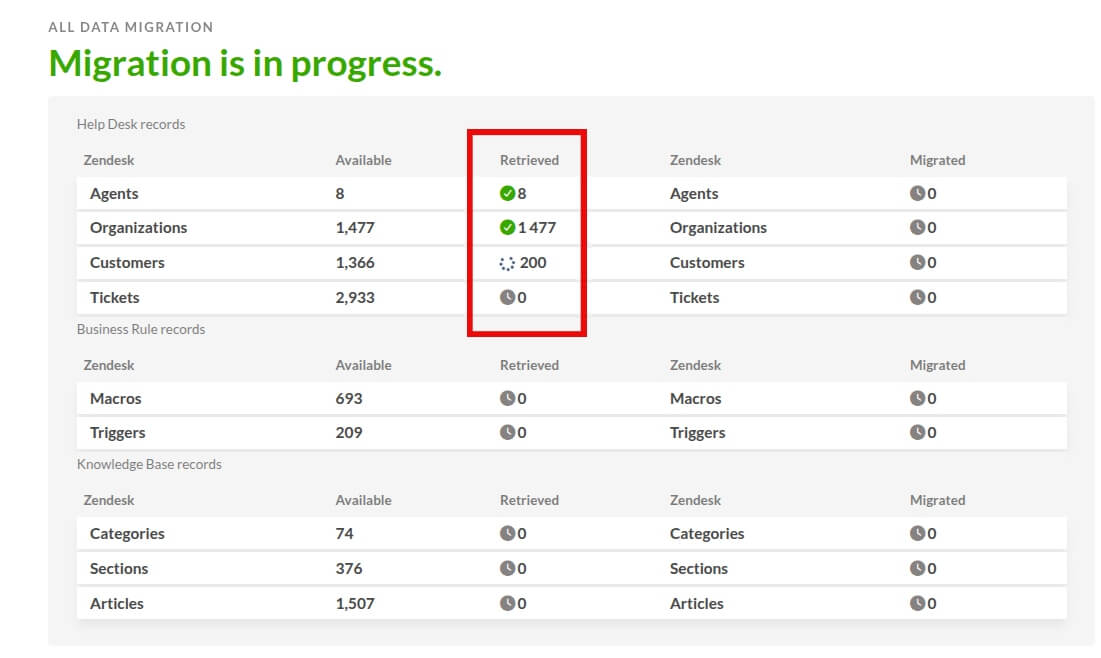Click the Knowledge Base records section heading
Screen dimensions: 1101x658
(x=149, y=464)
